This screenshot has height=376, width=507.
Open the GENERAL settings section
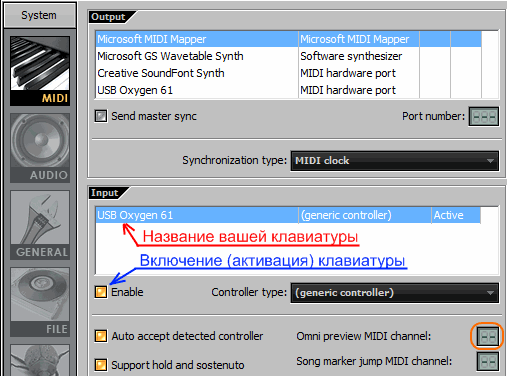pos(40,225)
